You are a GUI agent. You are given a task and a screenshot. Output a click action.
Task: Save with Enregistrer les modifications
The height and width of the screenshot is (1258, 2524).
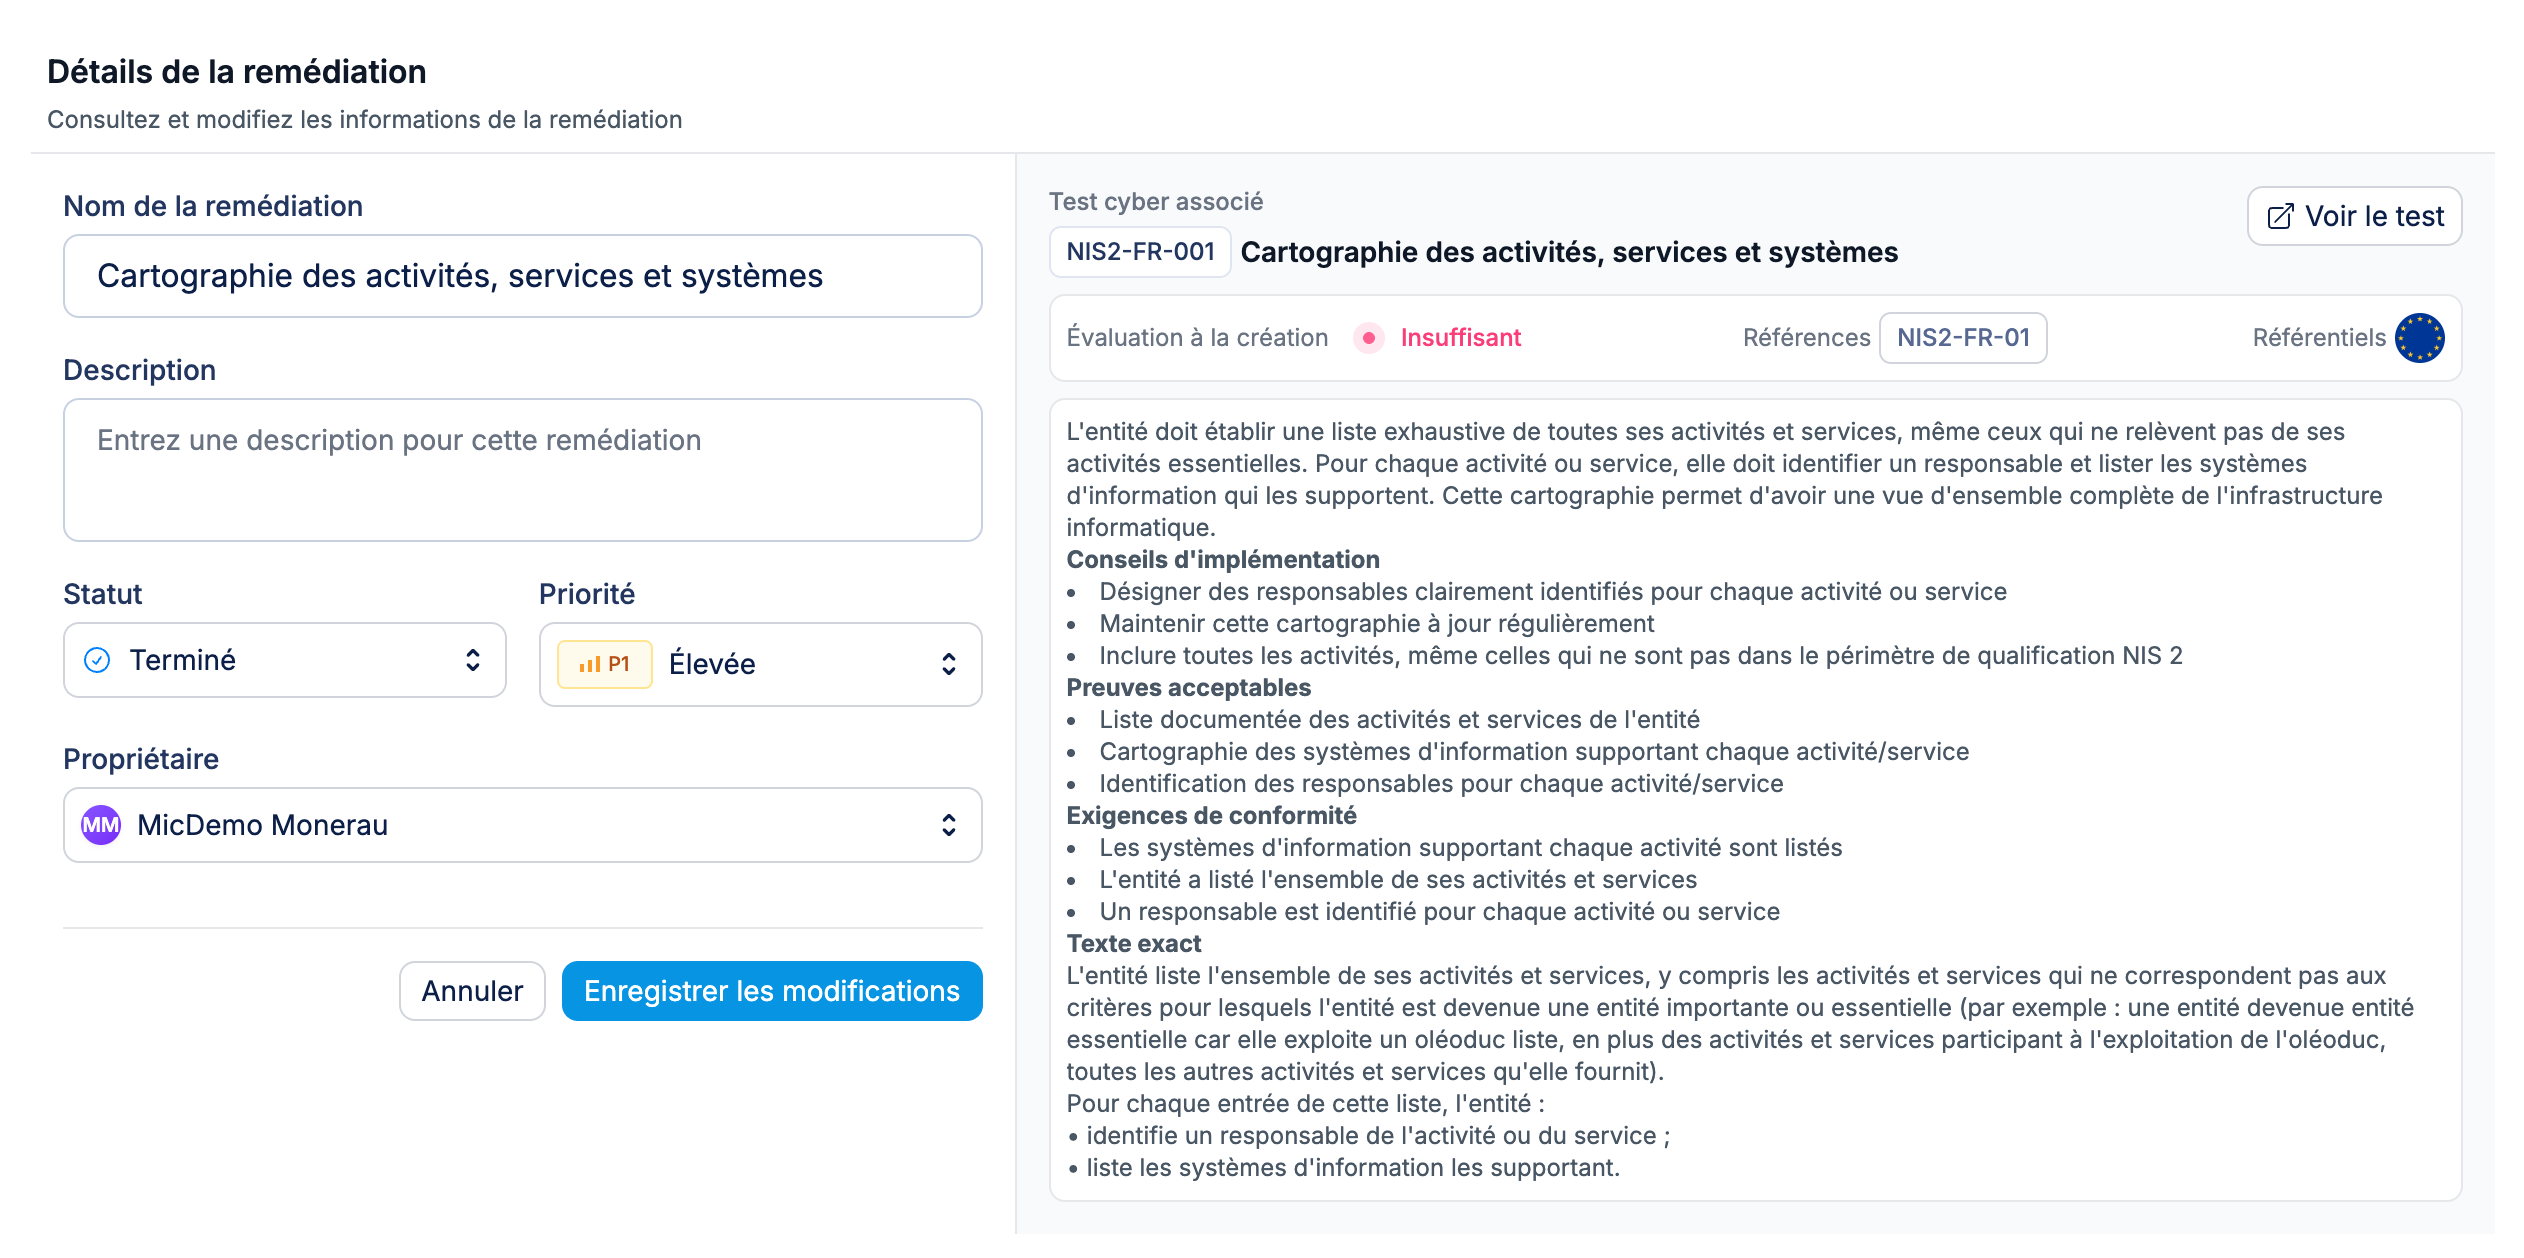point(771,991)
